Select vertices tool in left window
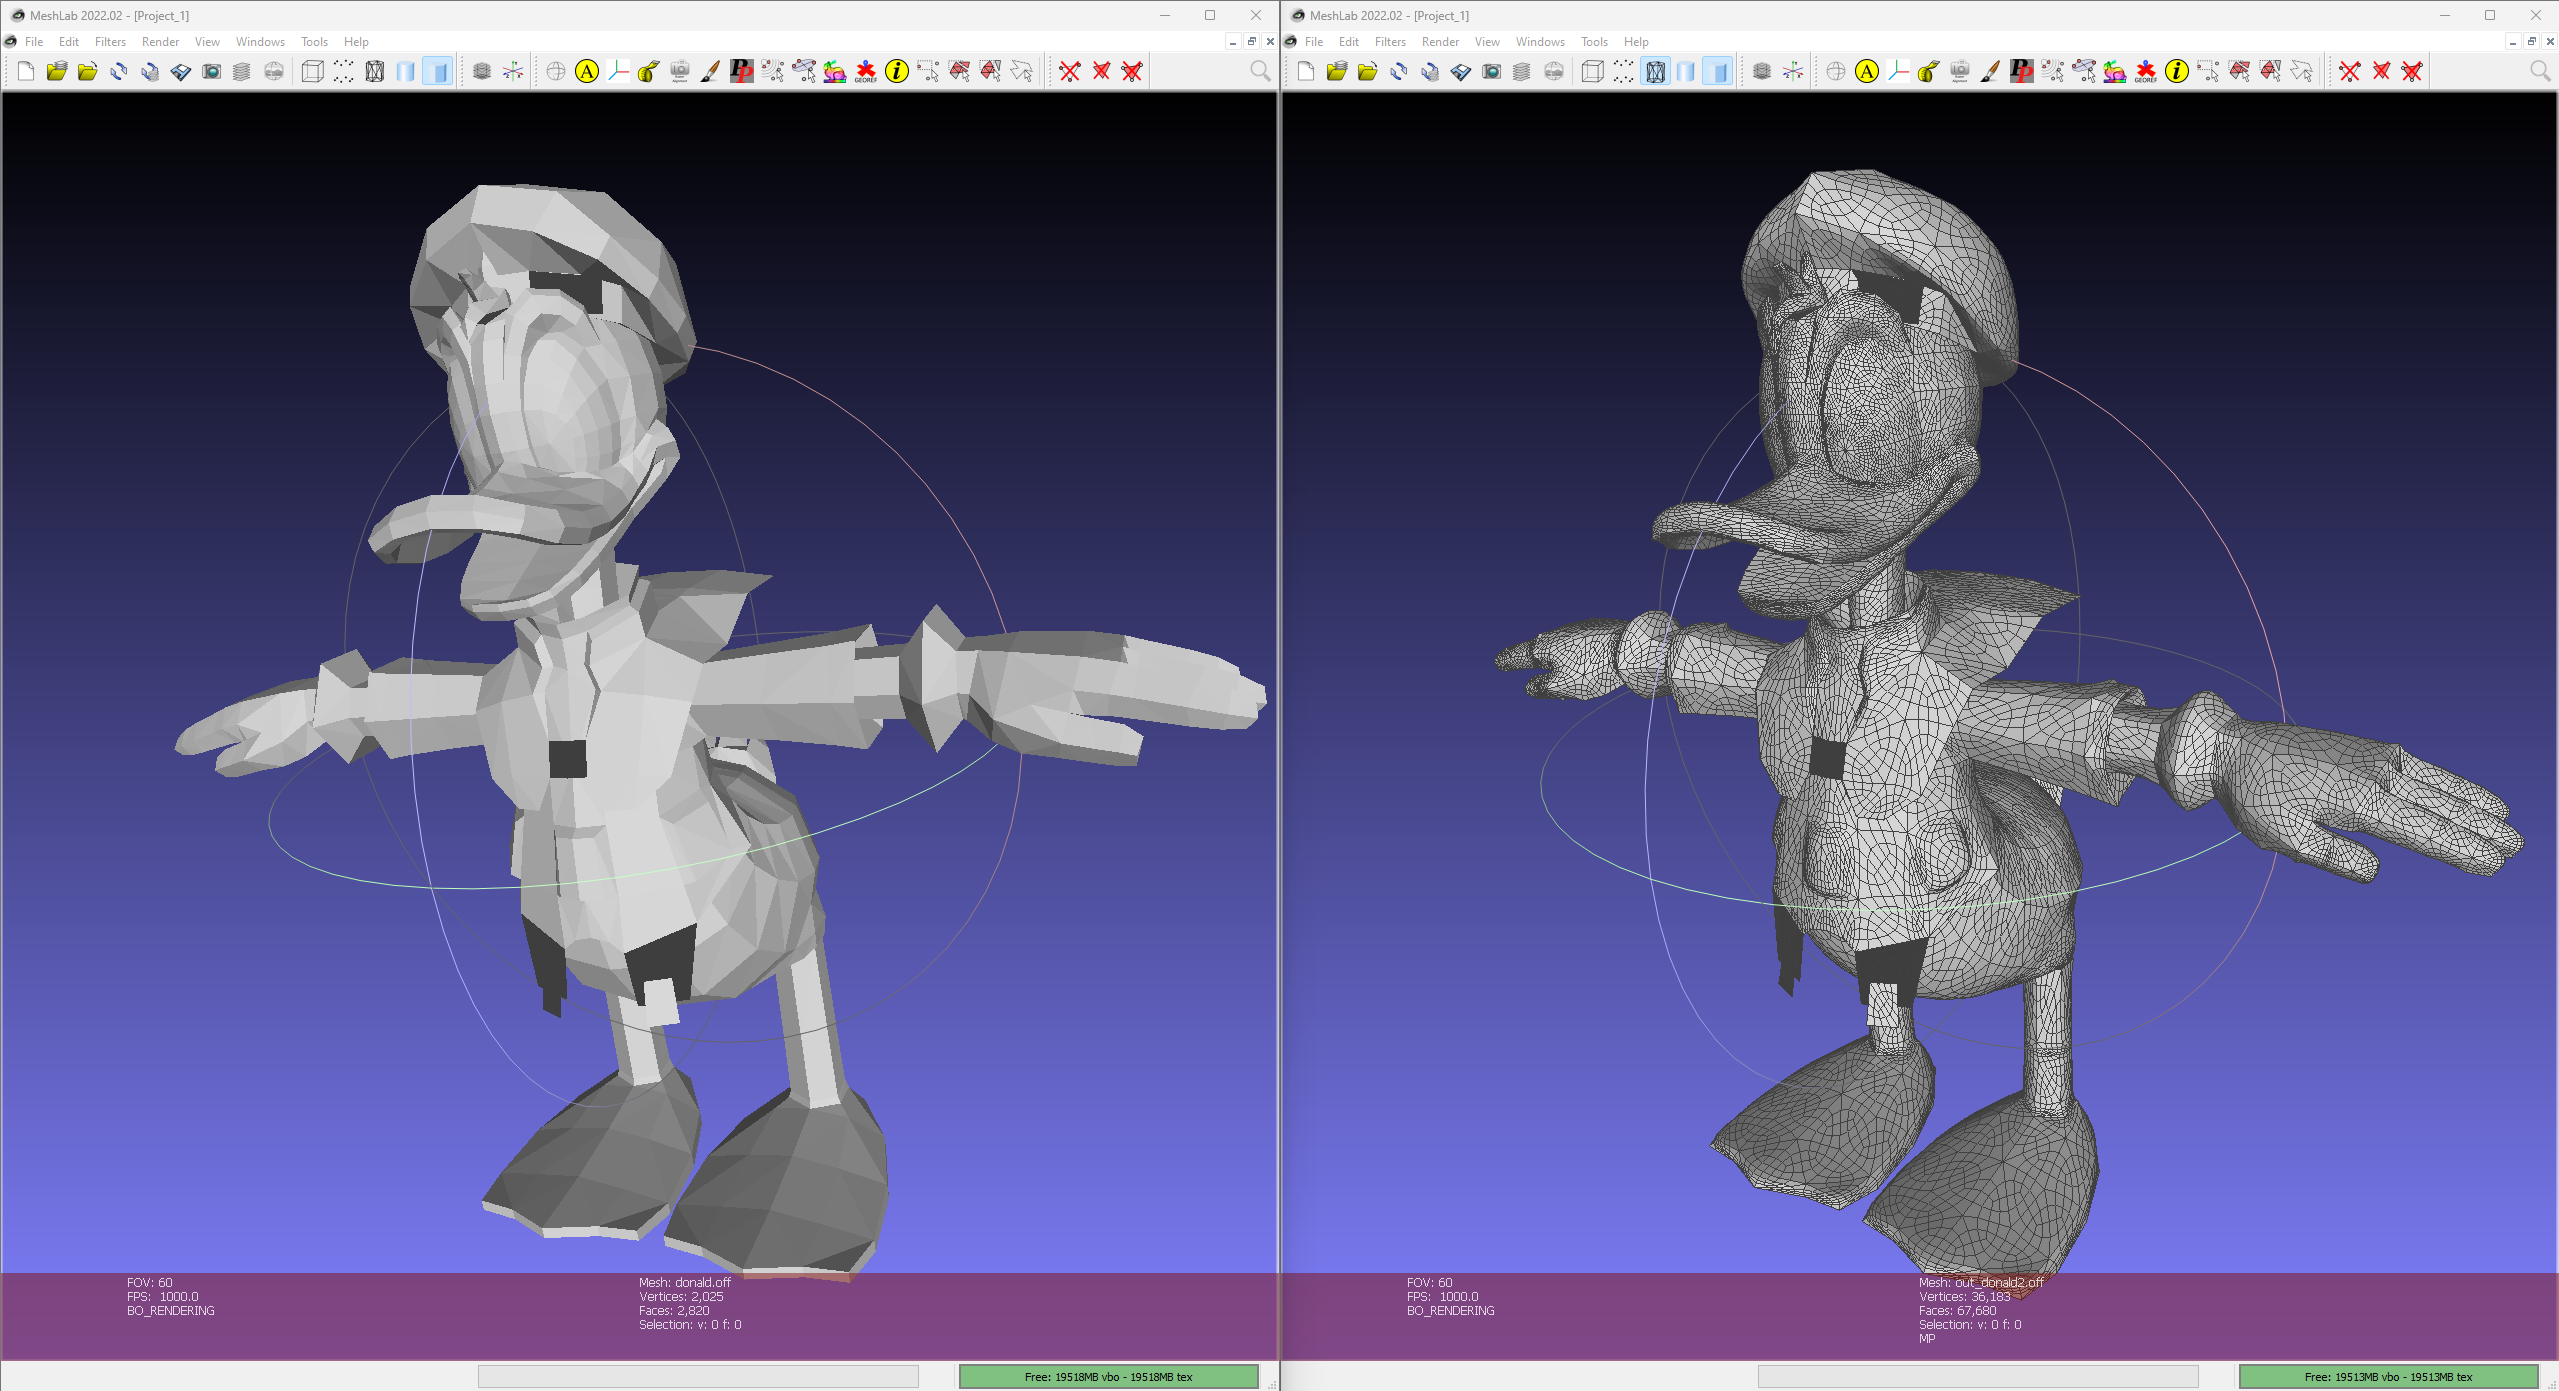The width and height of the screenshot is (2559, 1391). [928, 71]
